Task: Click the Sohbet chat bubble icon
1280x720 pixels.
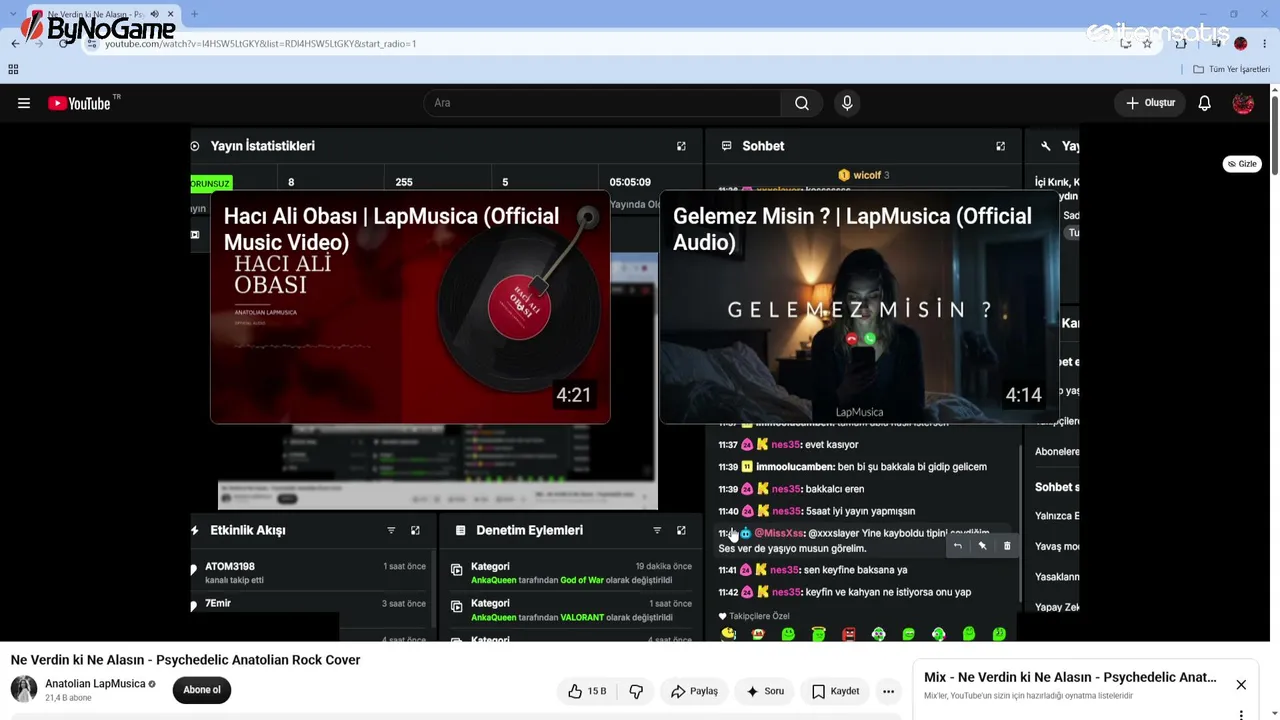Action: (726, 146)
